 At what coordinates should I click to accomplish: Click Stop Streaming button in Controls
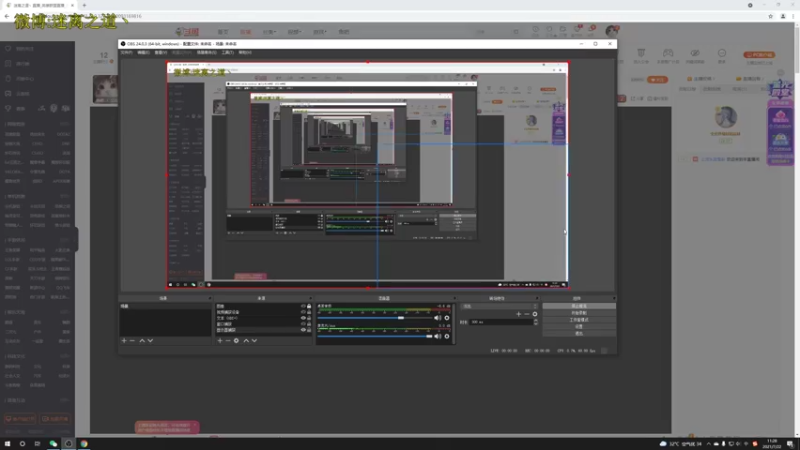point(579,306)
